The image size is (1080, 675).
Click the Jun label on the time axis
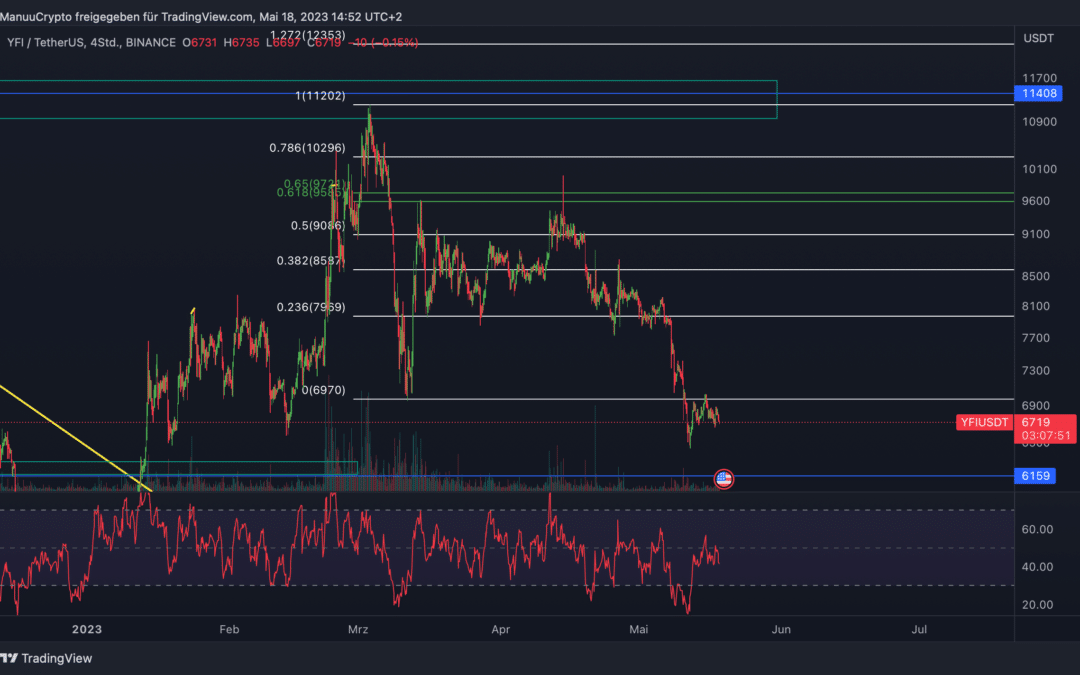(x=781, y=630)
